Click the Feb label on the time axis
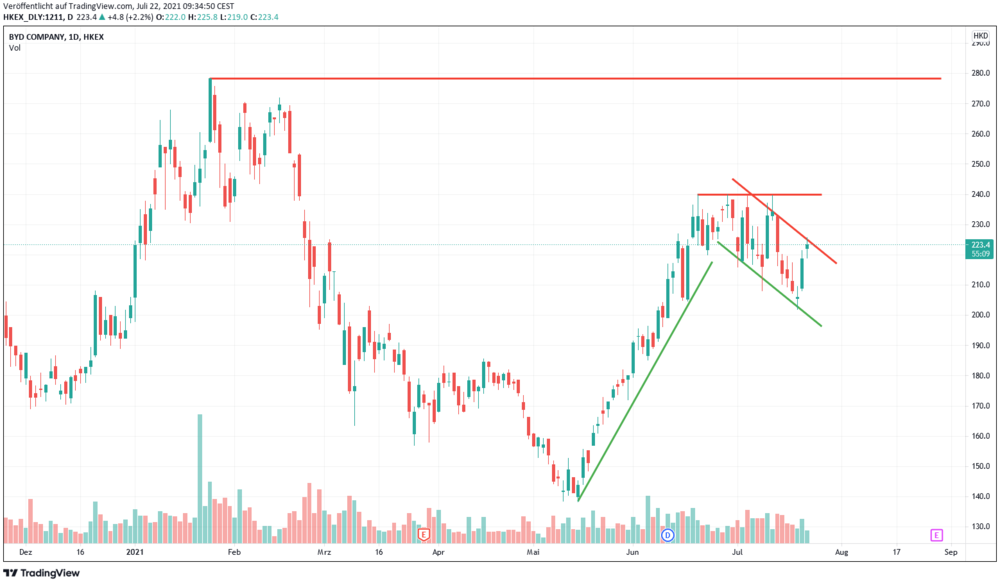Screen dimensions: 1000x583 point(234,552)
